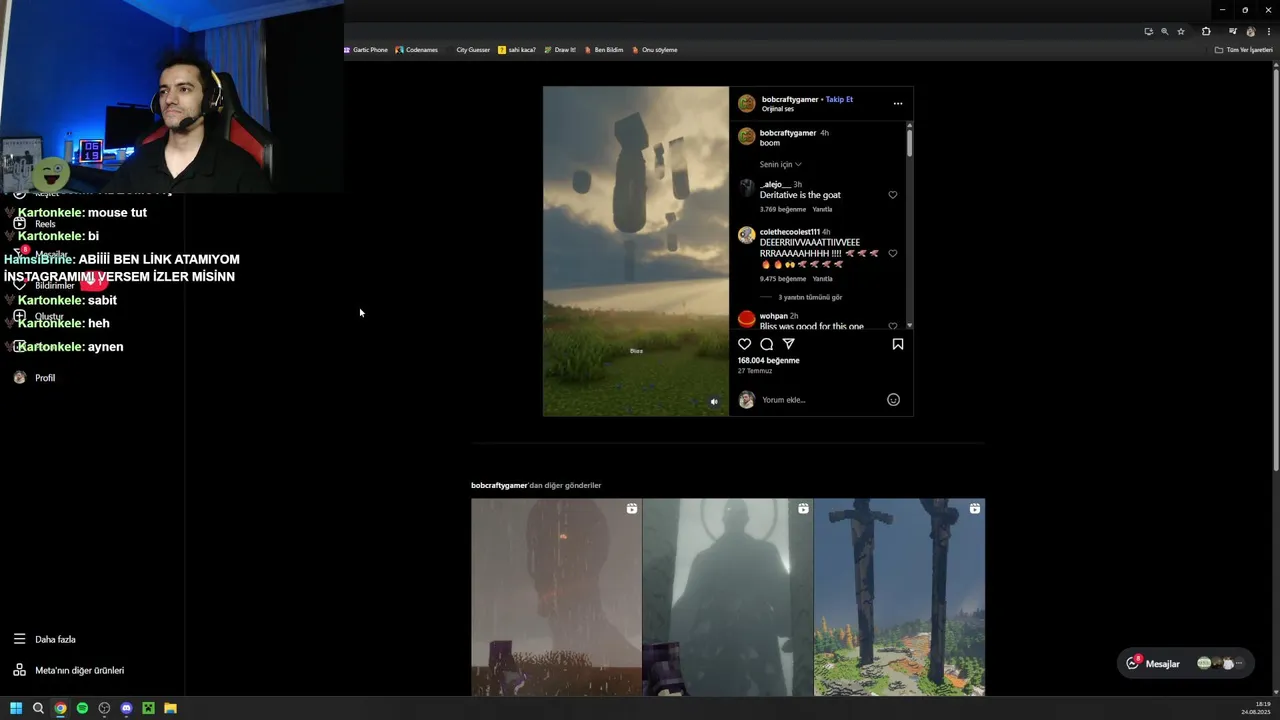This screenshot has width=1280, height=720.
Task: Open 'Draw It!' bookmark
Action: 560,49
